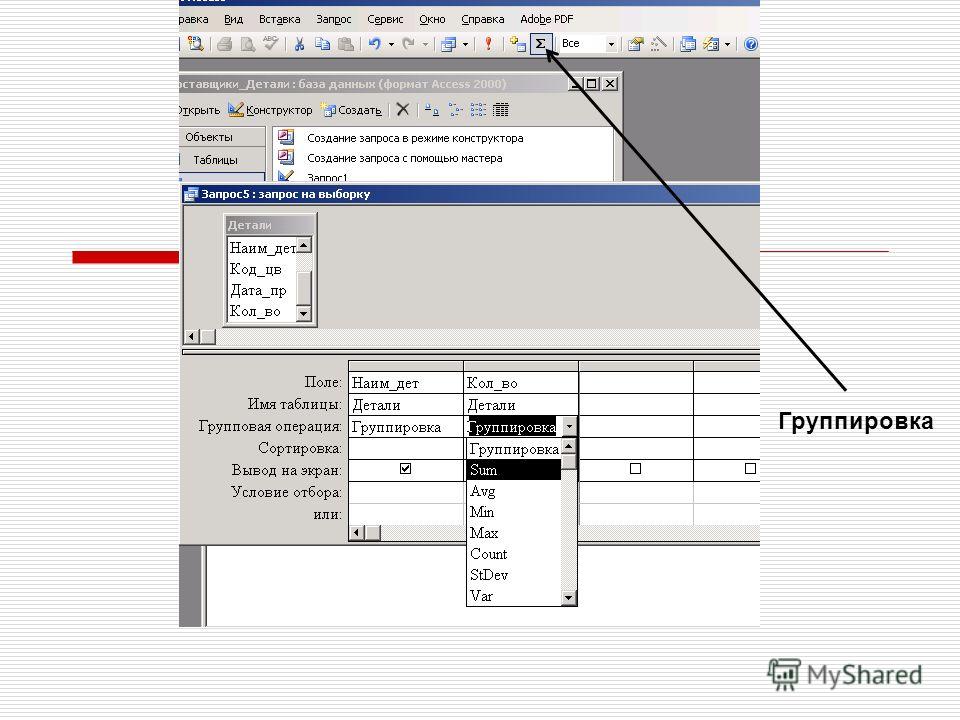This screenshot has width=960, height=720.
Task: Click the Группировка cell under Наим_дет column
Action: click(x=405, y=427)
